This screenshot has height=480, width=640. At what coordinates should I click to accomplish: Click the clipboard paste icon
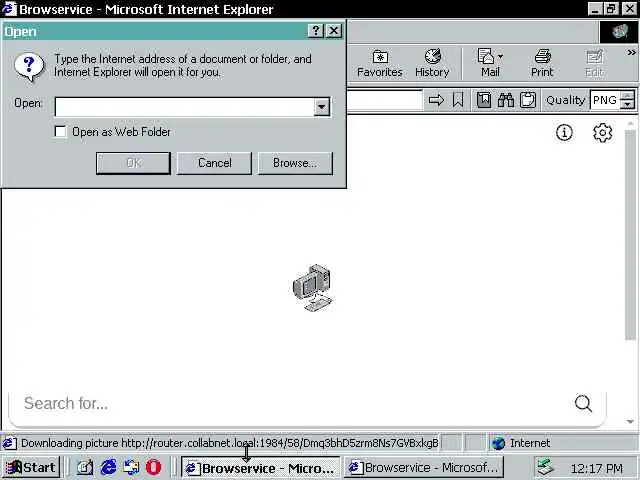[527, 100]
